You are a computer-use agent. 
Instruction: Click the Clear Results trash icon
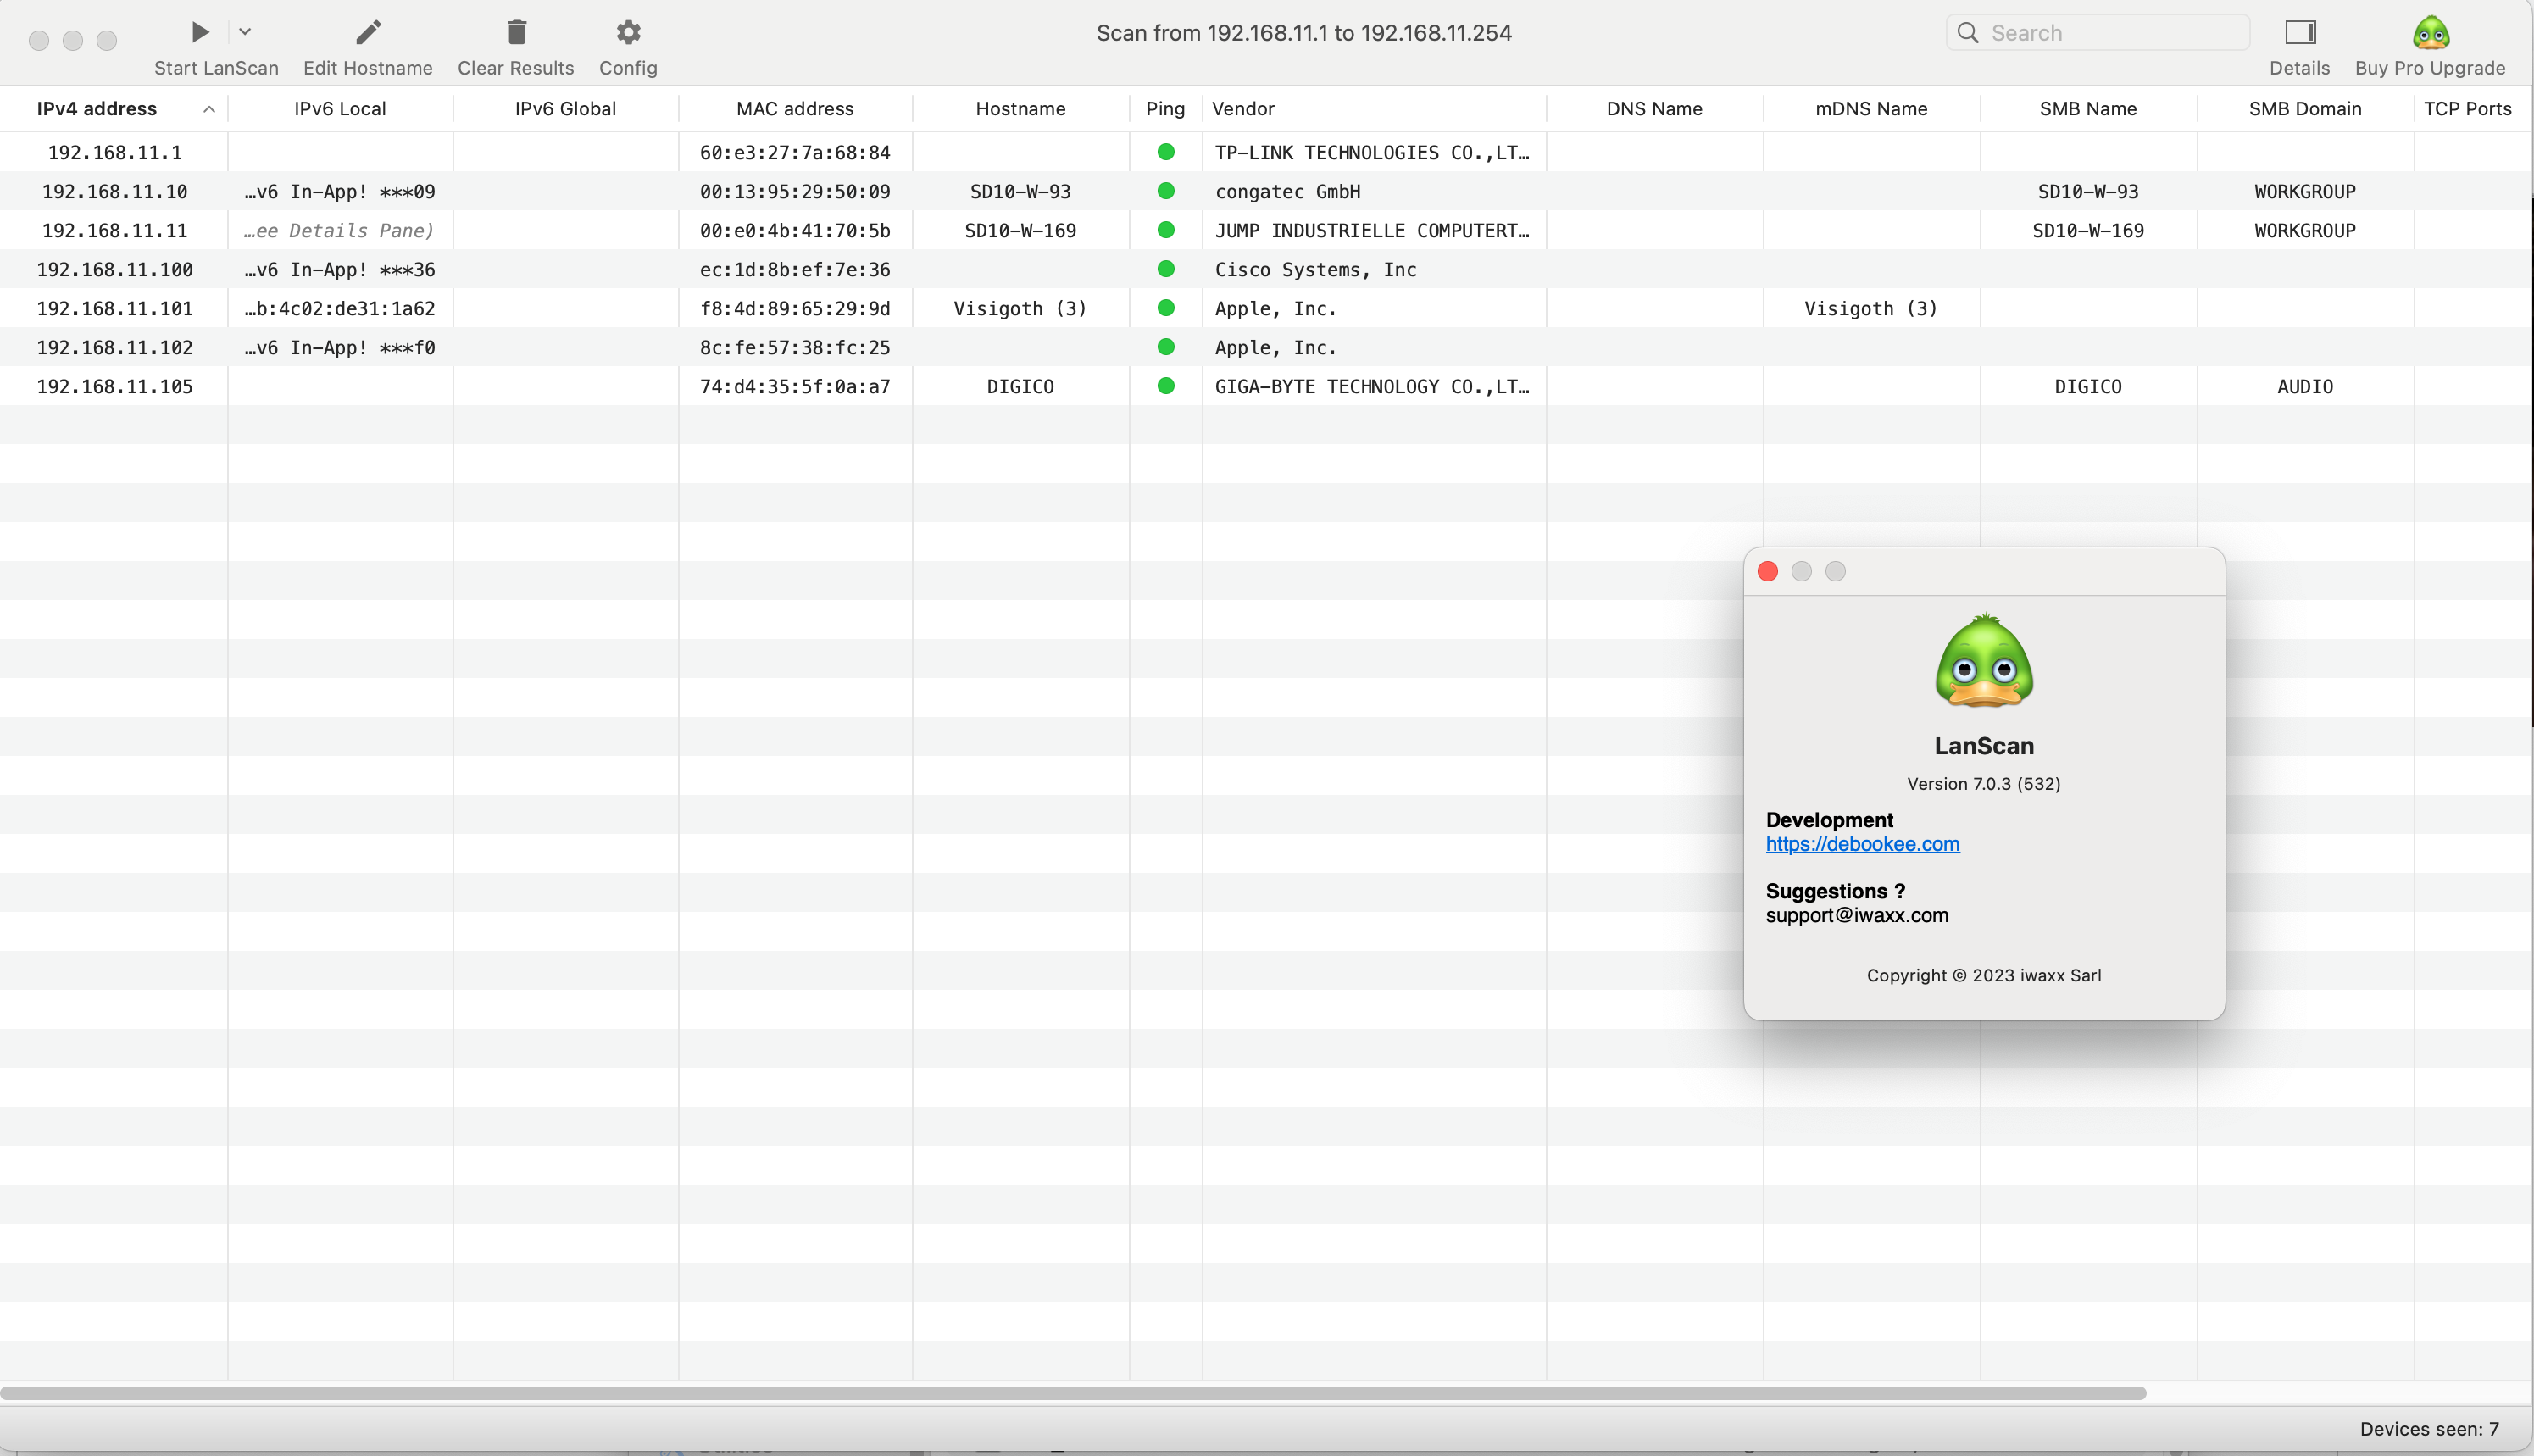click(x=516, y=32)
